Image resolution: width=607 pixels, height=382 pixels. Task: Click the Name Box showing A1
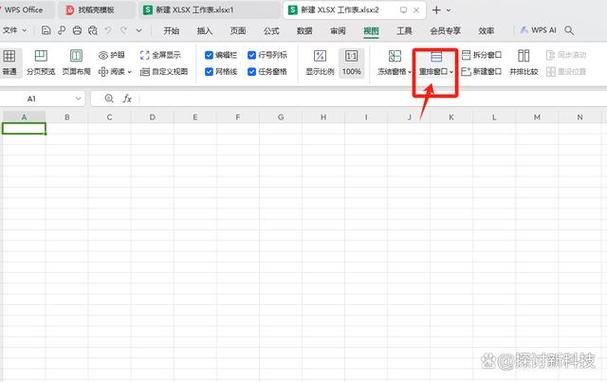[32, 99]
